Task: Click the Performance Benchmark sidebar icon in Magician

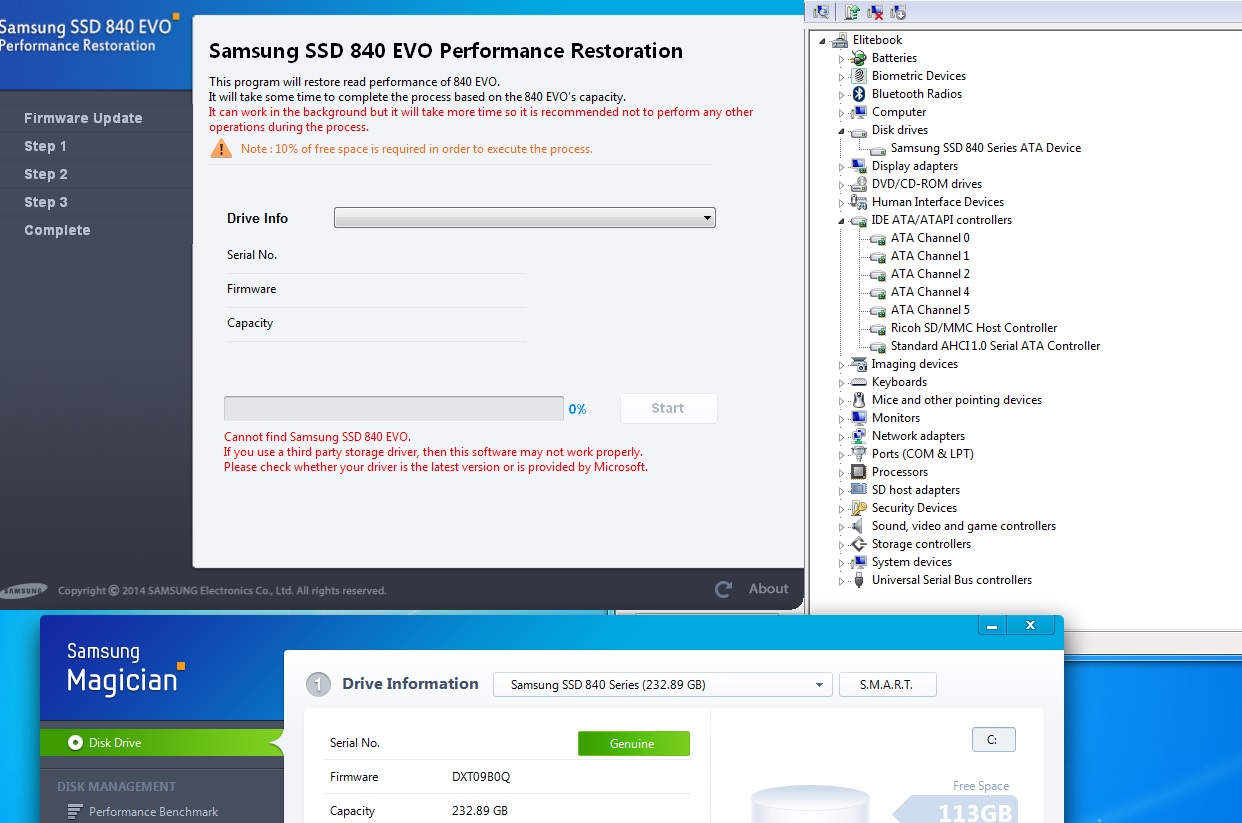Action: pyautogui.click(x=74, y=812)
